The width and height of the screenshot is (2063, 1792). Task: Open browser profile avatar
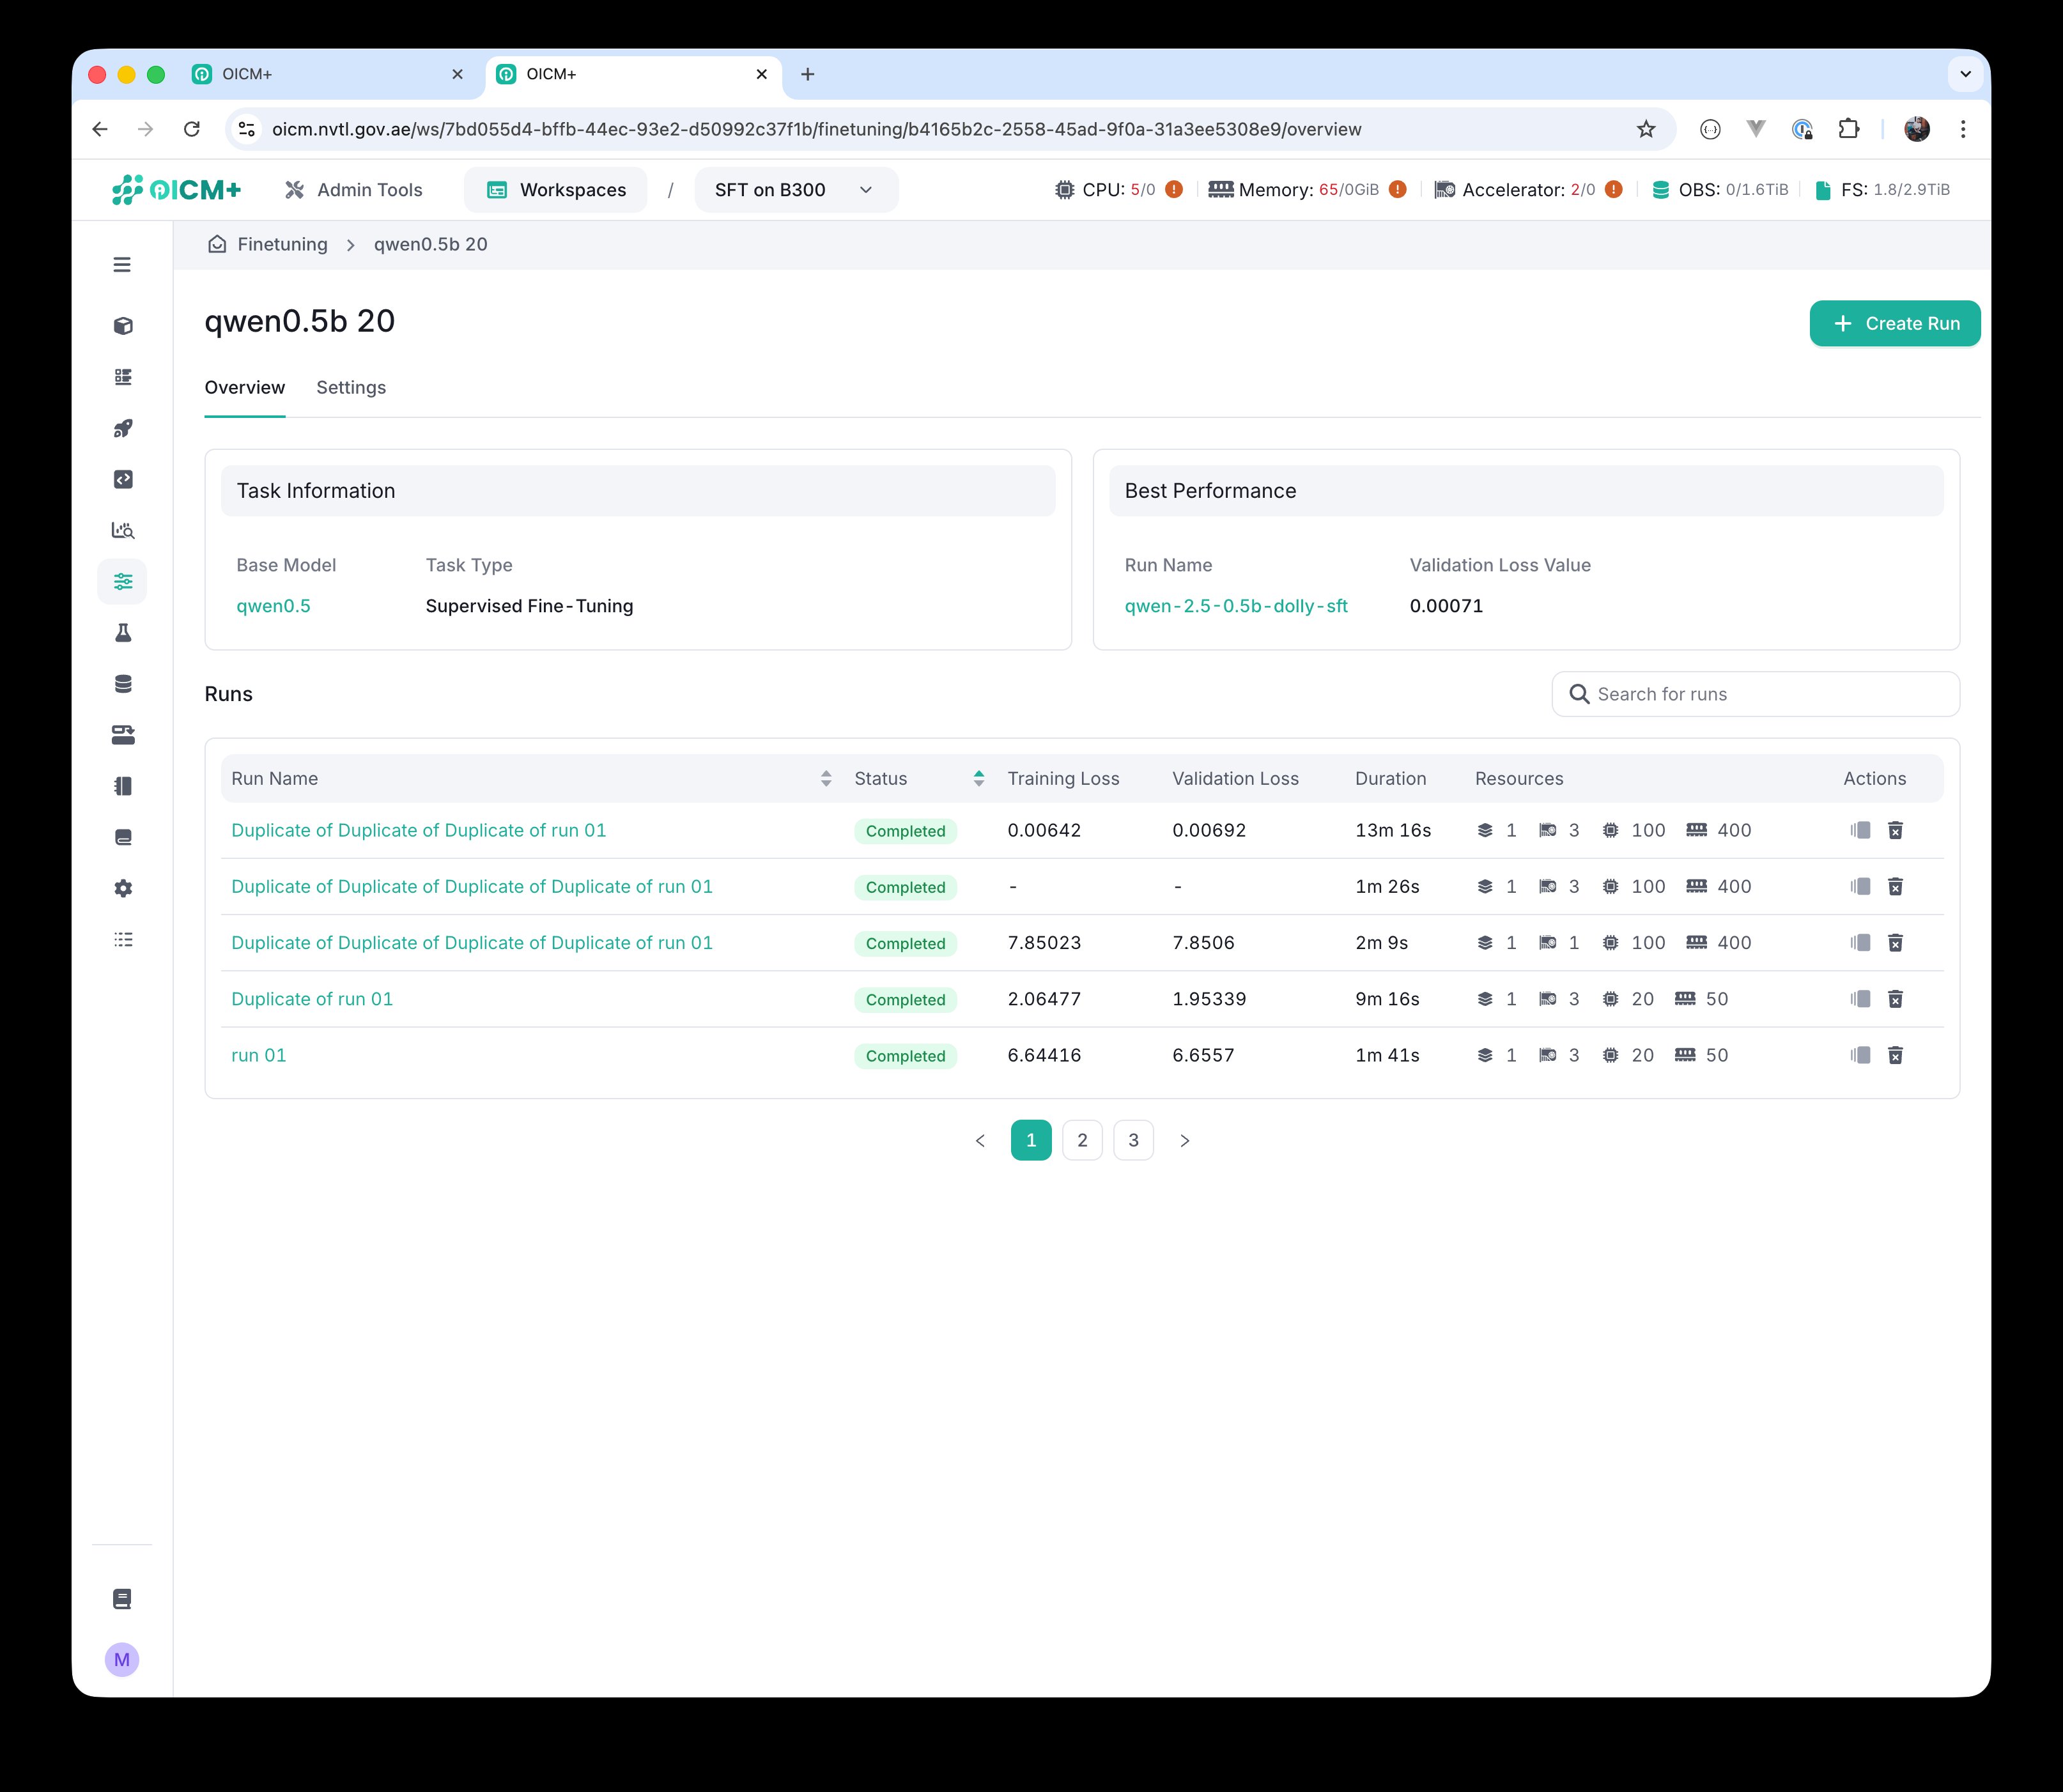1917,129
